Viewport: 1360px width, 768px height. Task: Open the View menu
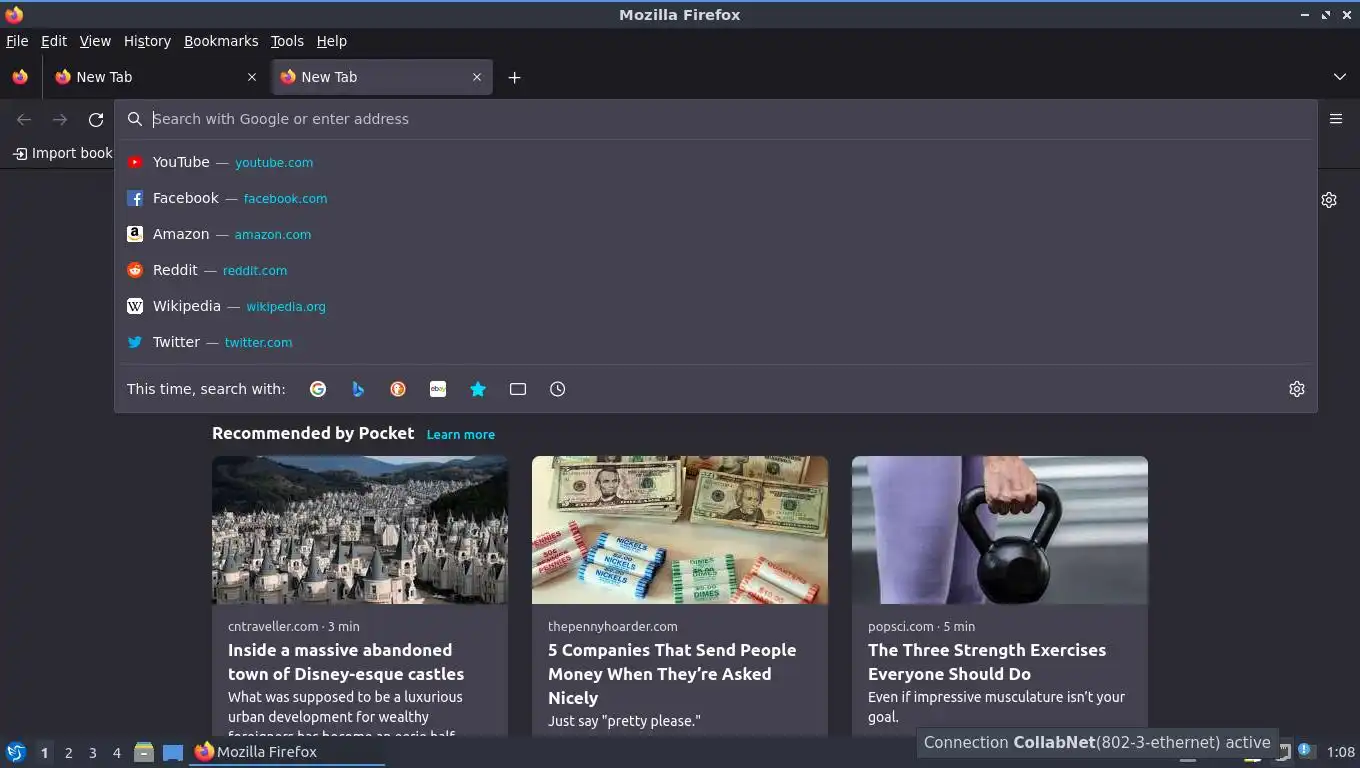coord(95,41)
